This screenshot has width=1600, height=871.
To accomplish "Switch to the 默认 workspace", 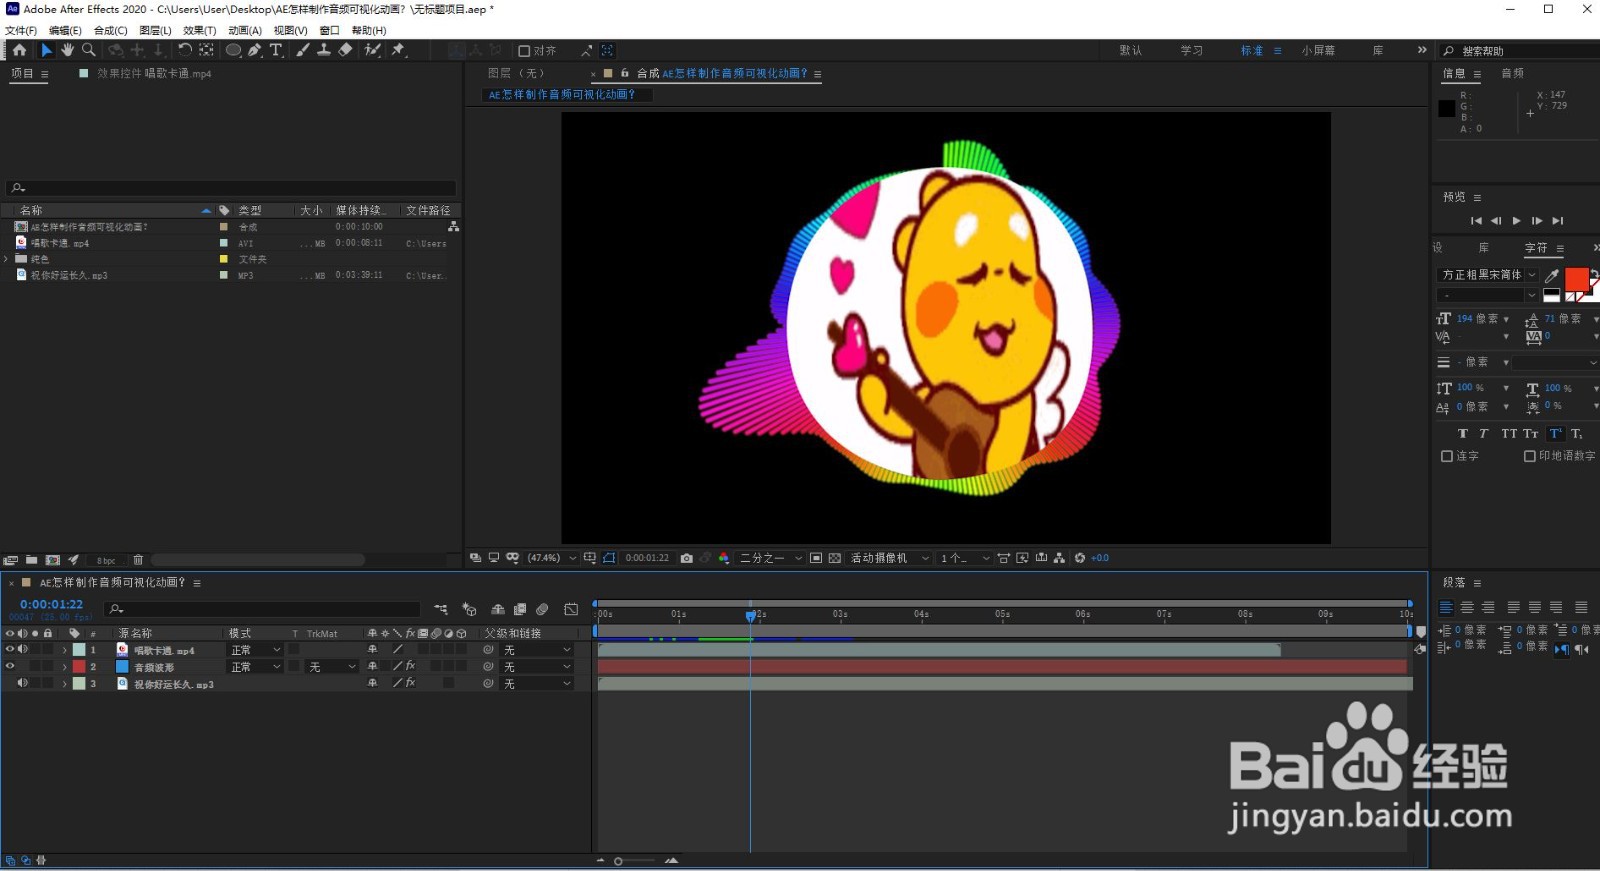I will (1130, 50).
